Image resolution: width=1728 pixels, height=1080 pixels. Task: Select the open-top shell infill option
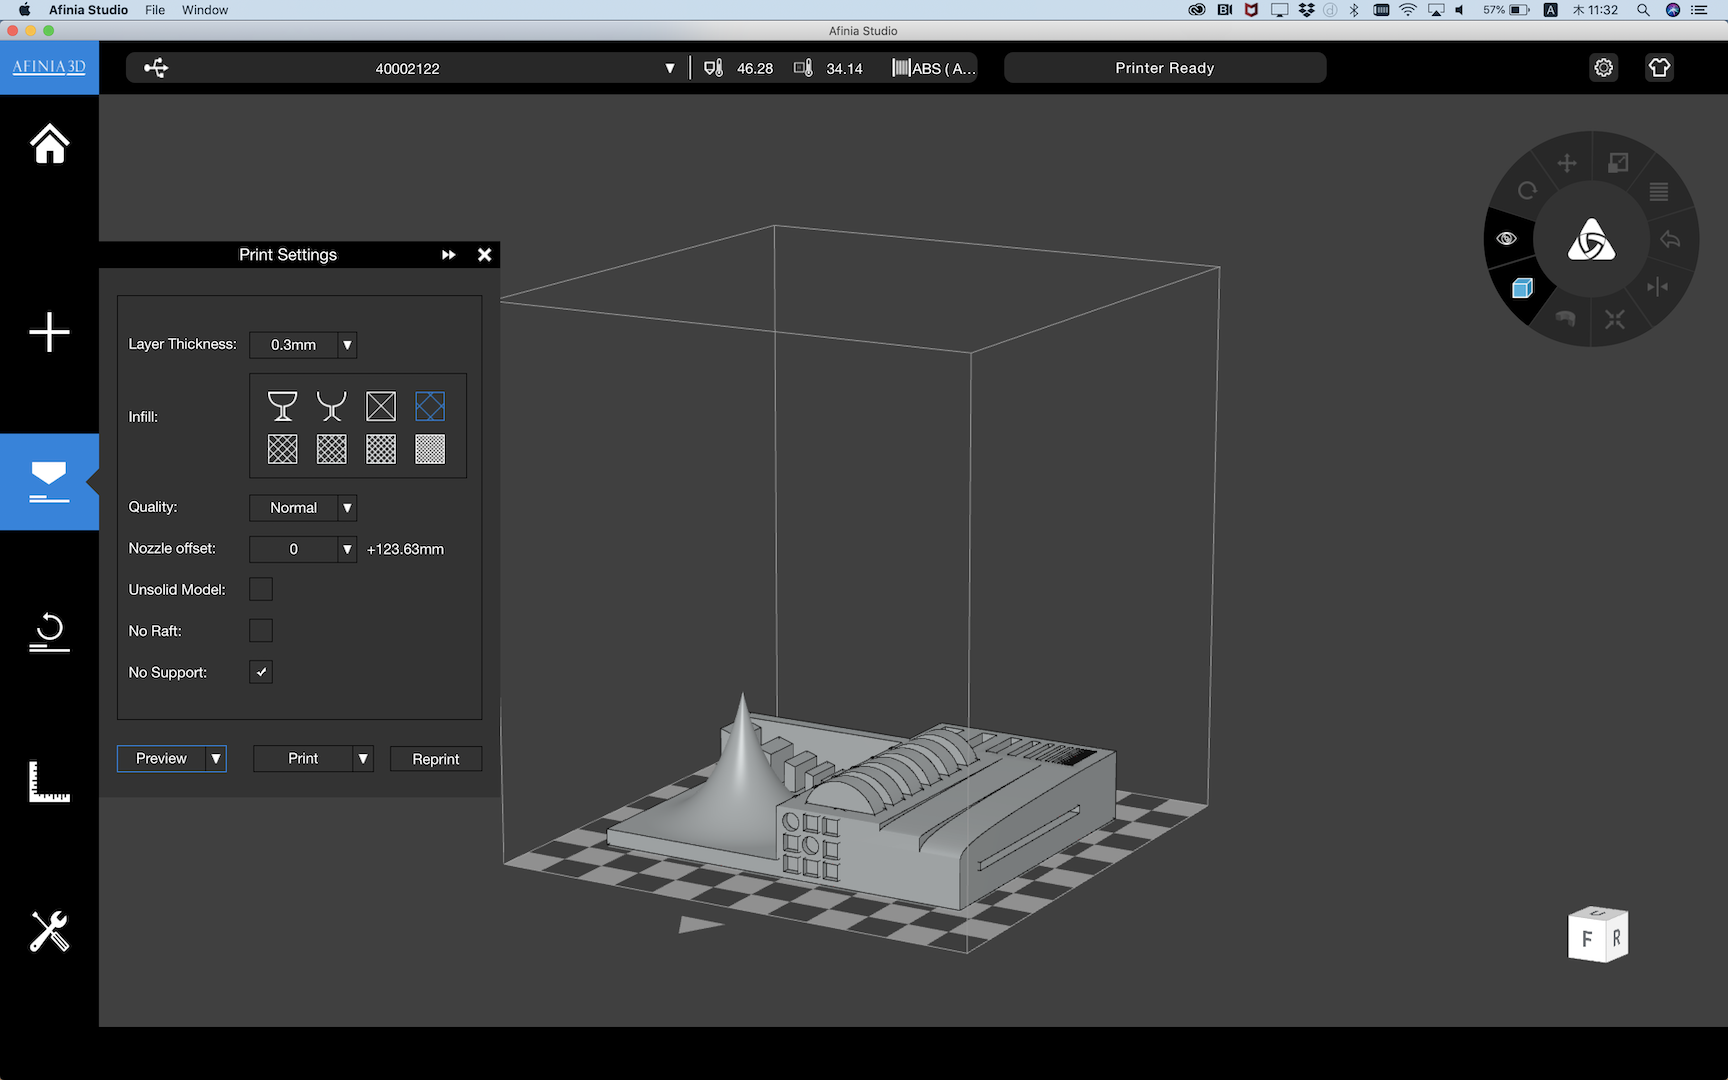331,406
